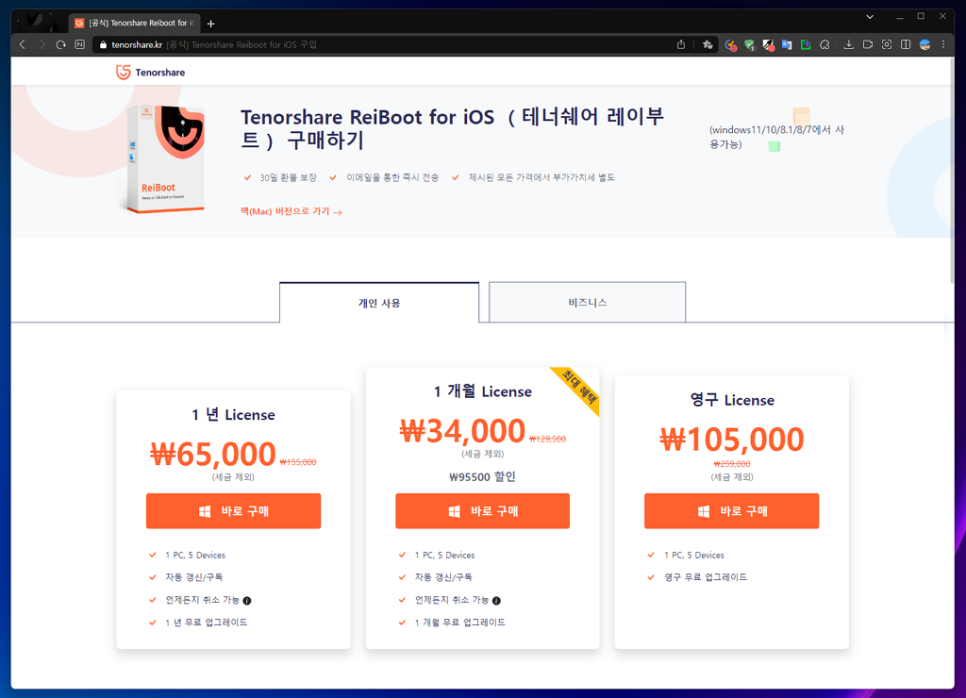Viewport: 966px width, 698px height.
Task: Open the browser three-dot menu
Action: (x=943, y=45)
